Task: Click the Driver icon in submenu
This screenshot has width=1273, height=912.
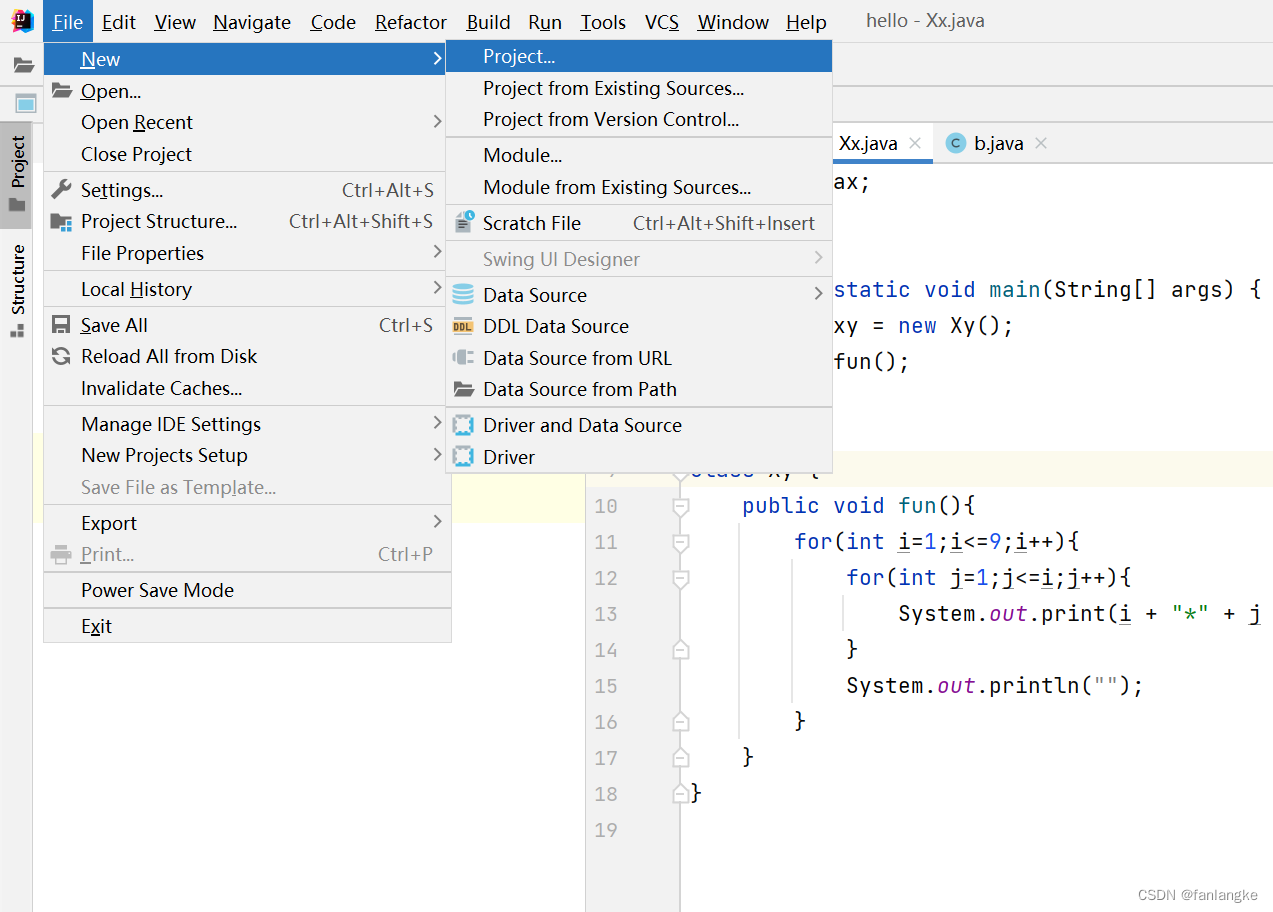Action: (463, 457)
